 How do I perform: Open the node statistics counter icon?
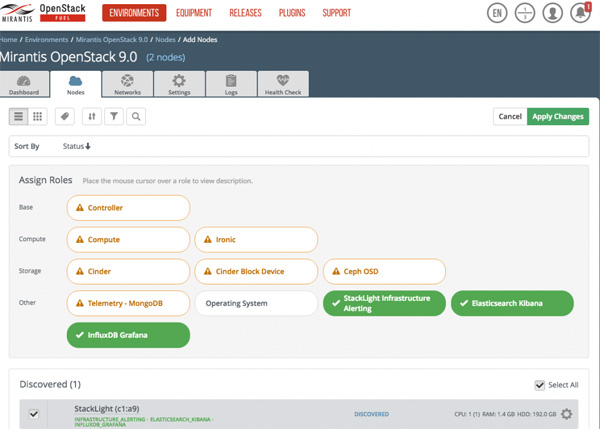(525, 13)
